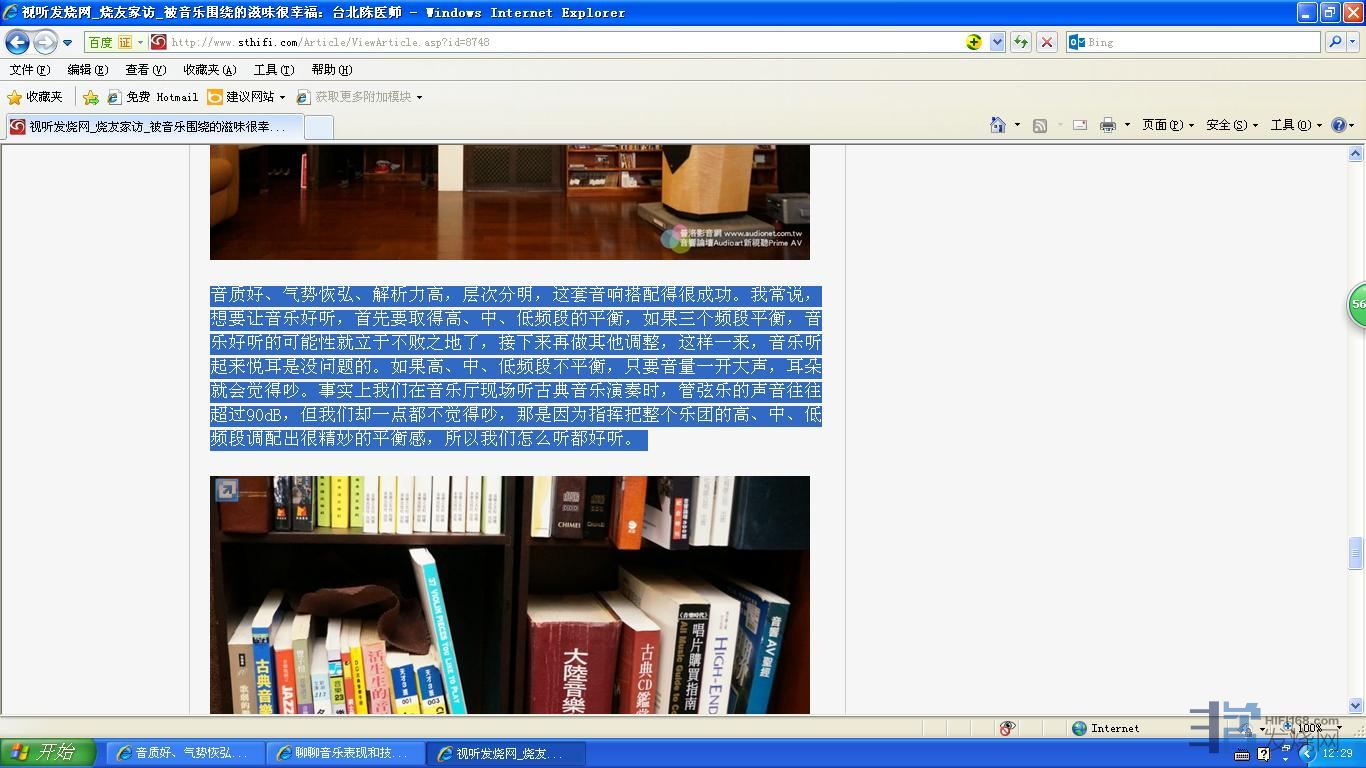Click the Home page icon
The height and width of the screenshot is (768, 1366).
[997, 125]
